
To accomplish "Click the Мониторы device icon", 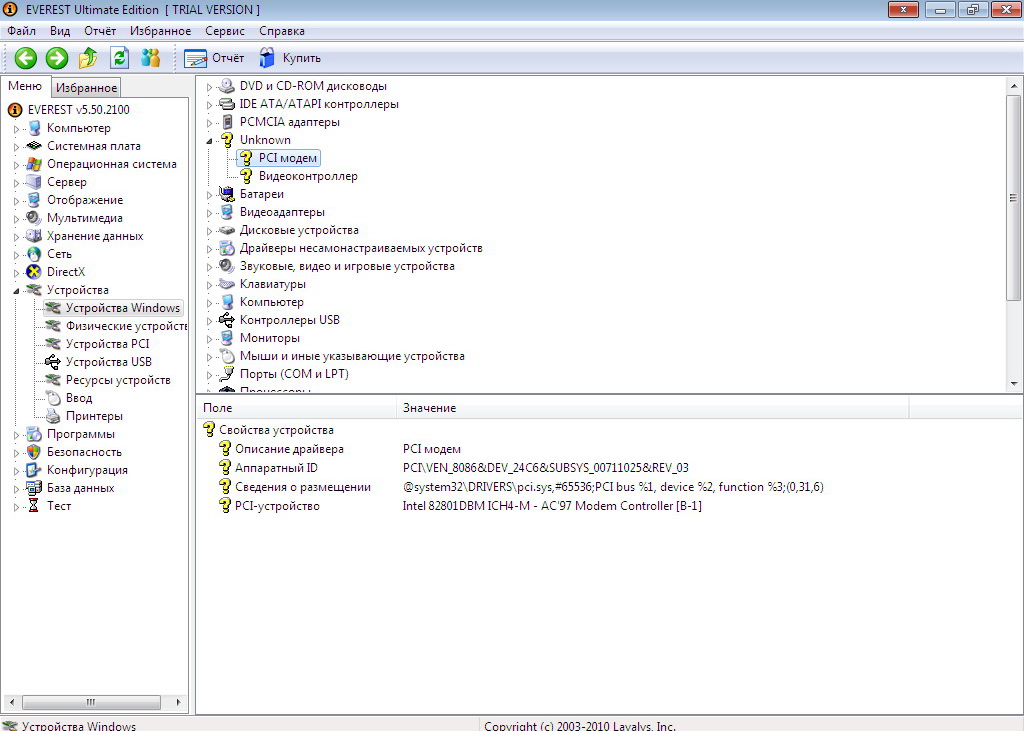I will pyautogui.click(x=227, y=338).
